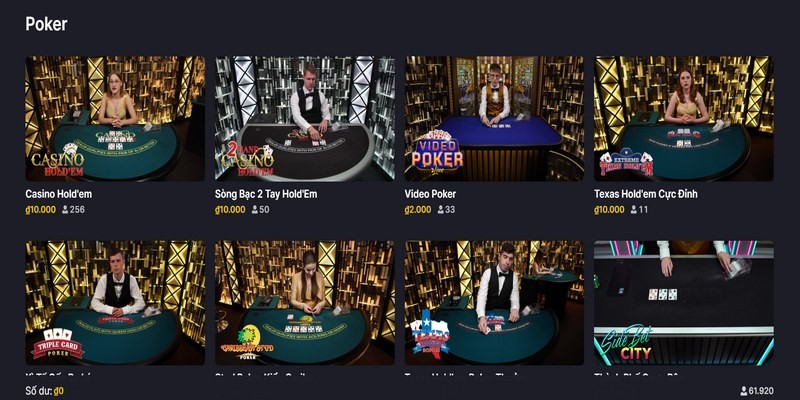
Task: Click the Sòng Bạc 2 Tay Hold'Em title
Action: (x=266, y=194)
